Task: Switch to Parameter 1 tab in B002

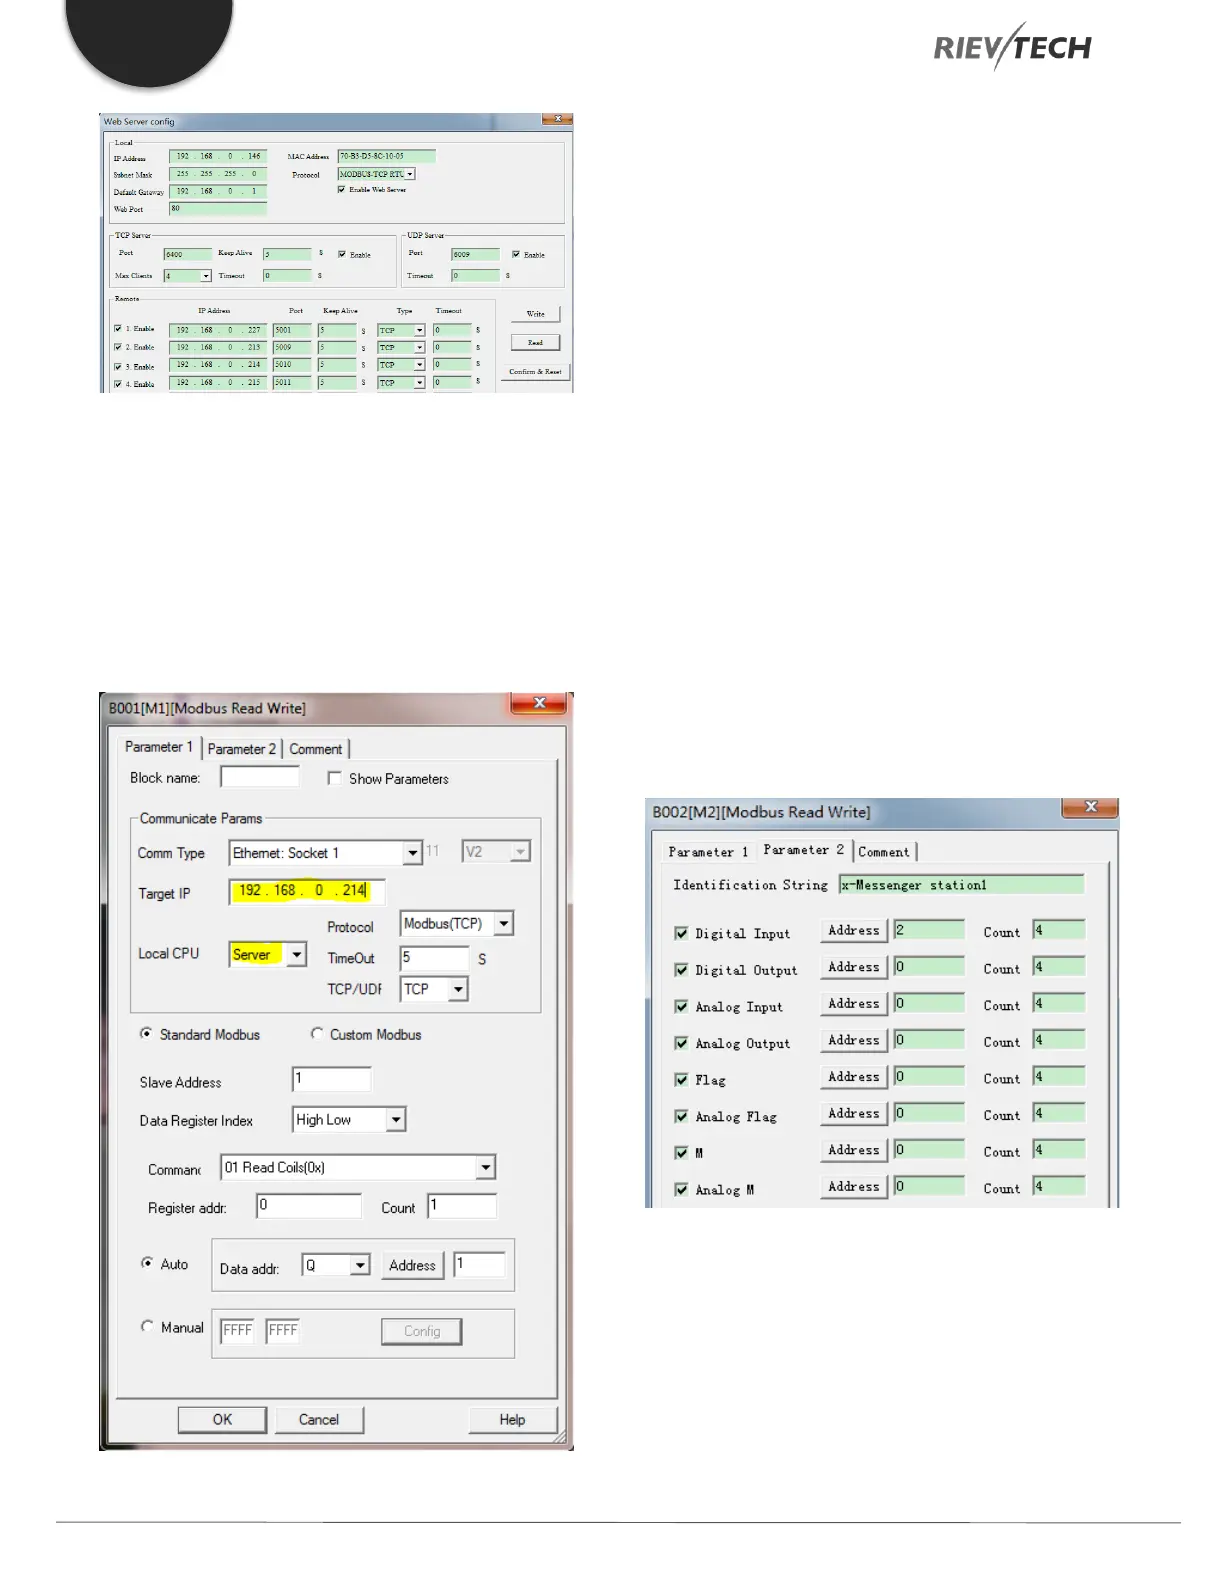Action: (x=708, y=852)
